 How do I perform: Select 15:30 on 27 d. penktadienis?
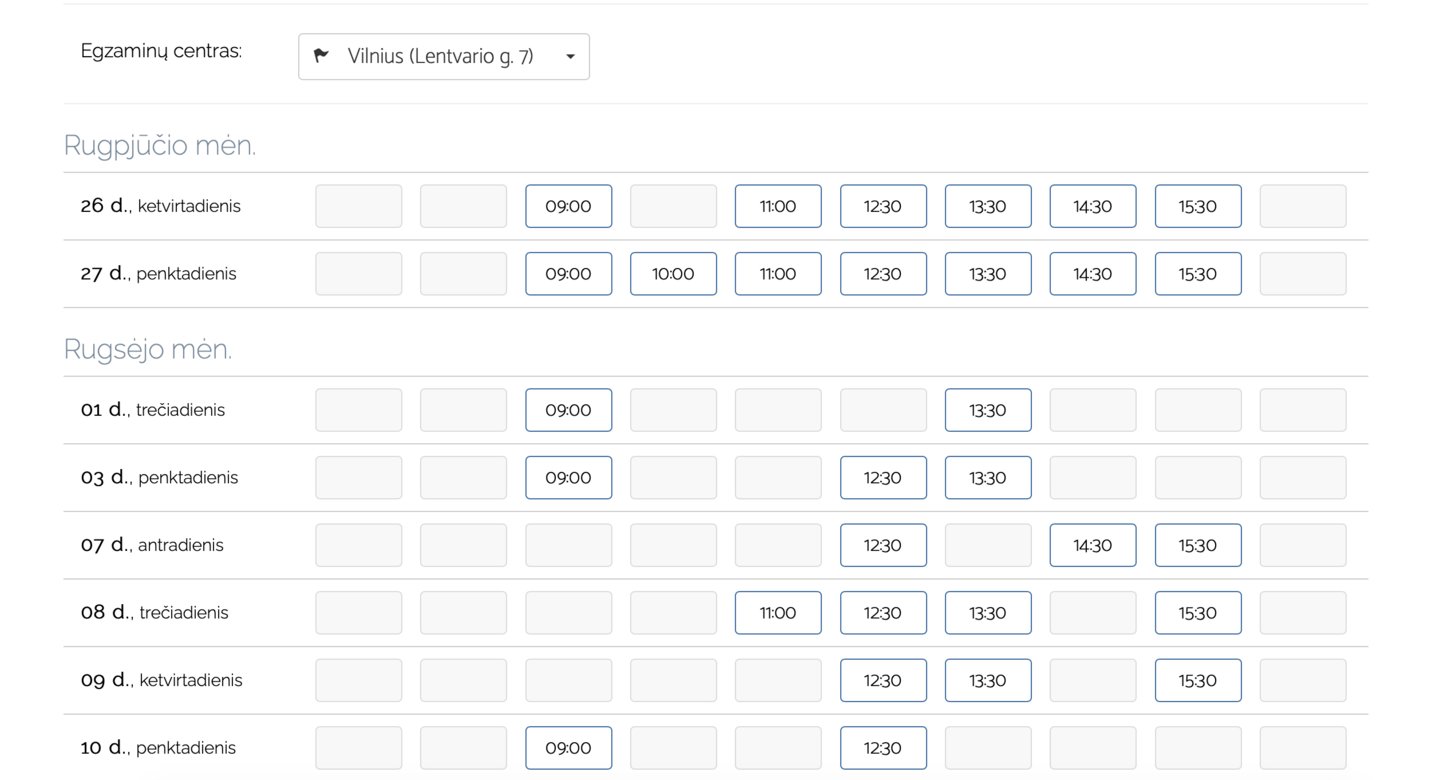point(1198,274)
